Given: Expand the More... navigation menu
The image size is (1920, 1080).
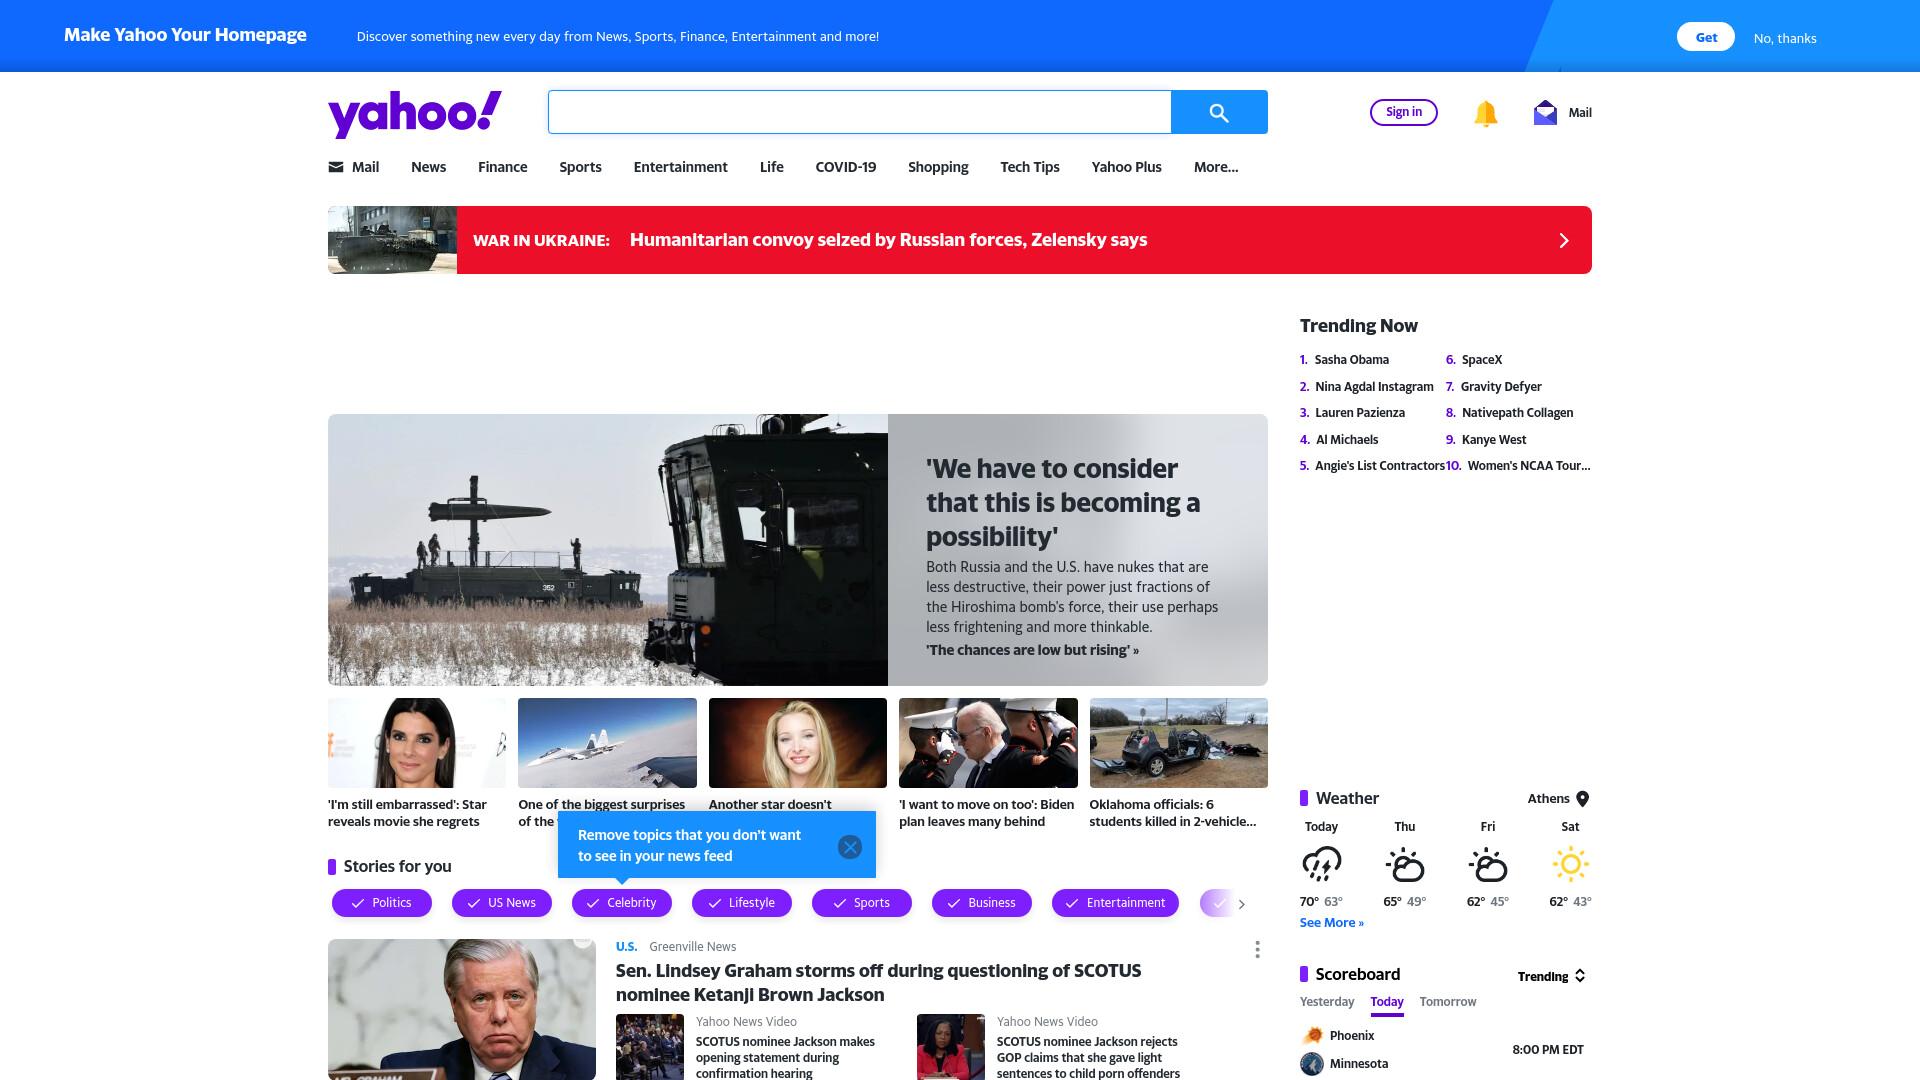Looking at the screenshot, I should 1215,167.
